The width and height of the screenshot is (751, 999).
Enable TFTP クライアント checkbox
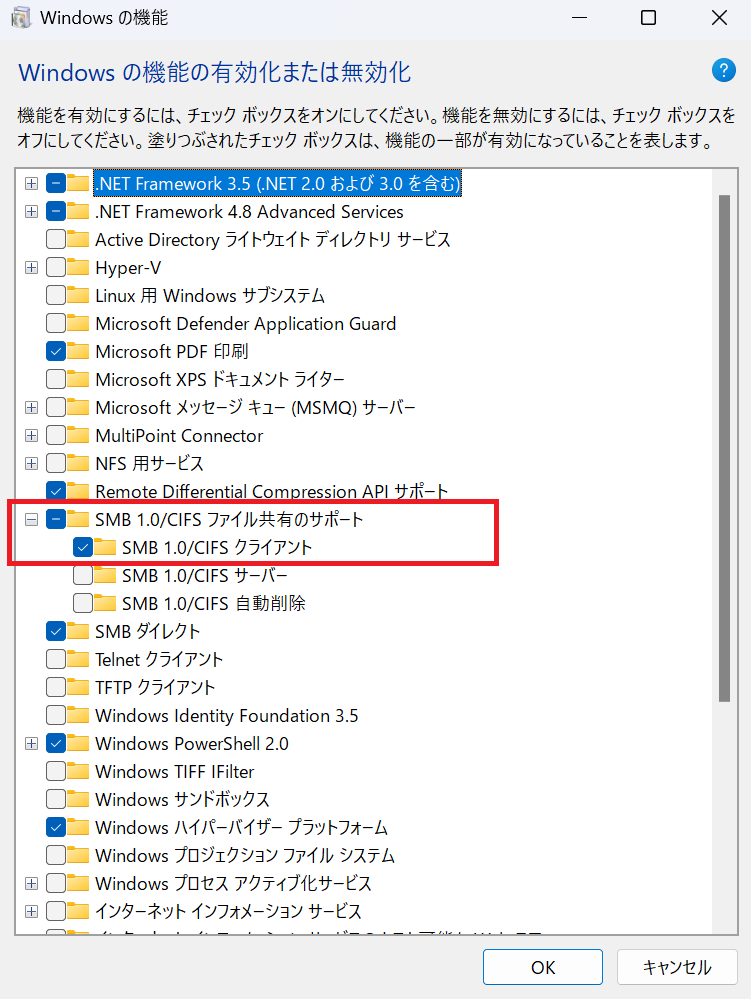pos(56,687)
